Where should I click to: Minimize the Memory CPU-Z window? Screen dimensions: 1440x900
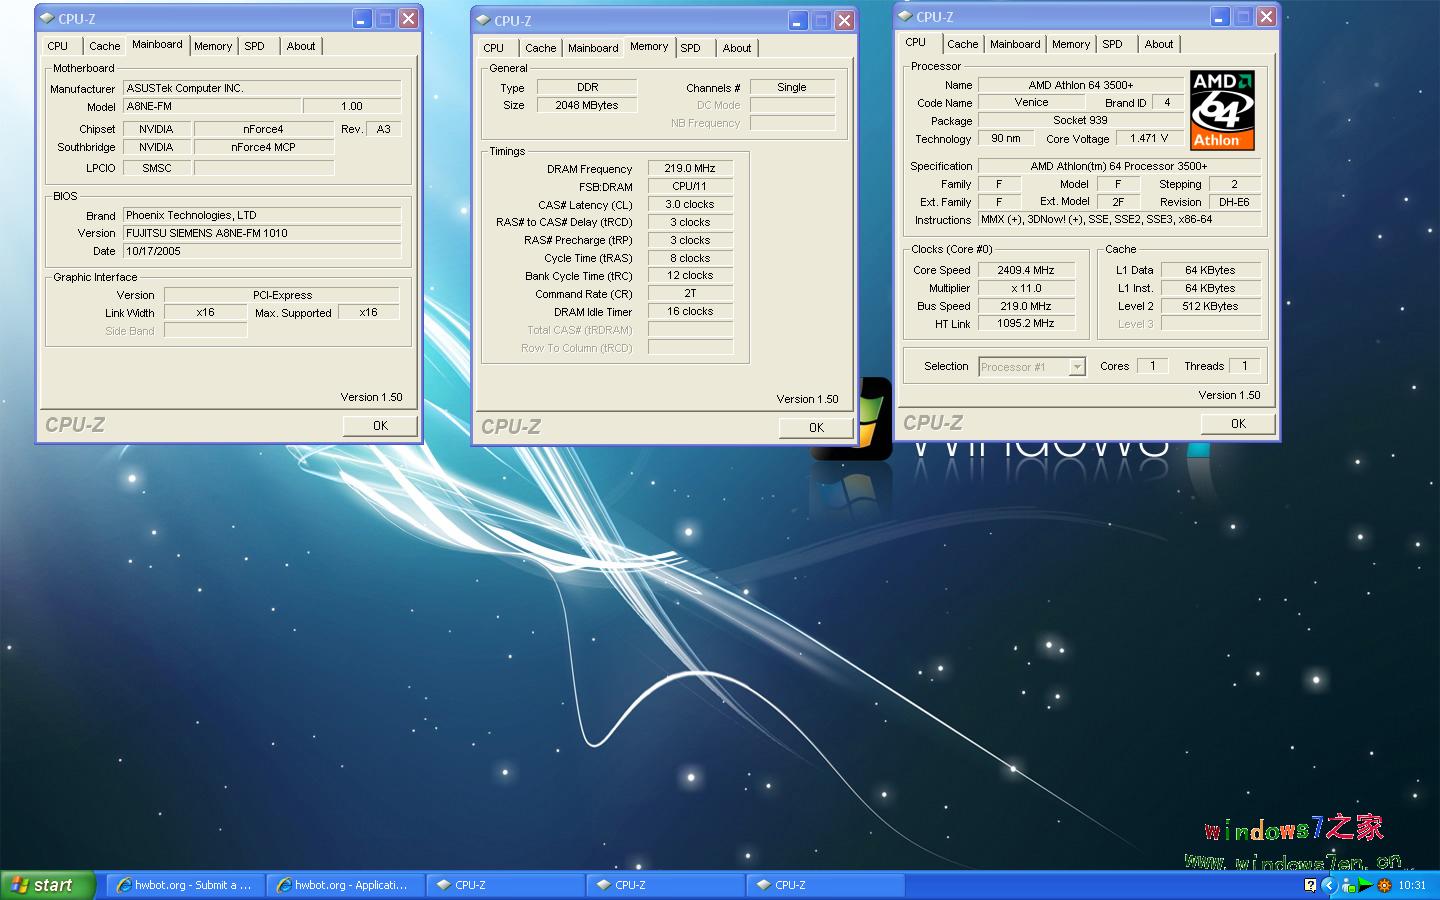pos(798,20)
